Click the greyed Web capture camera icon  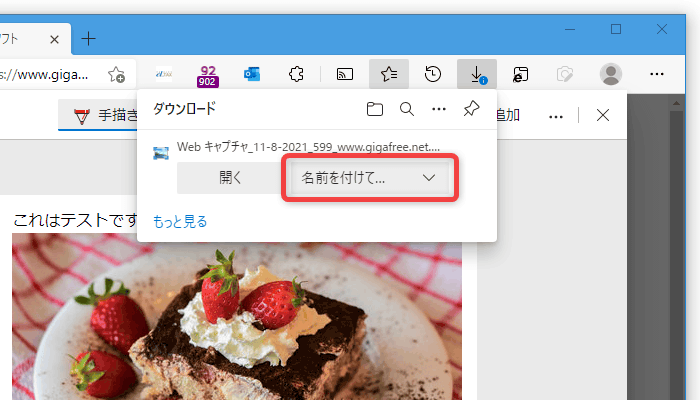565,74
